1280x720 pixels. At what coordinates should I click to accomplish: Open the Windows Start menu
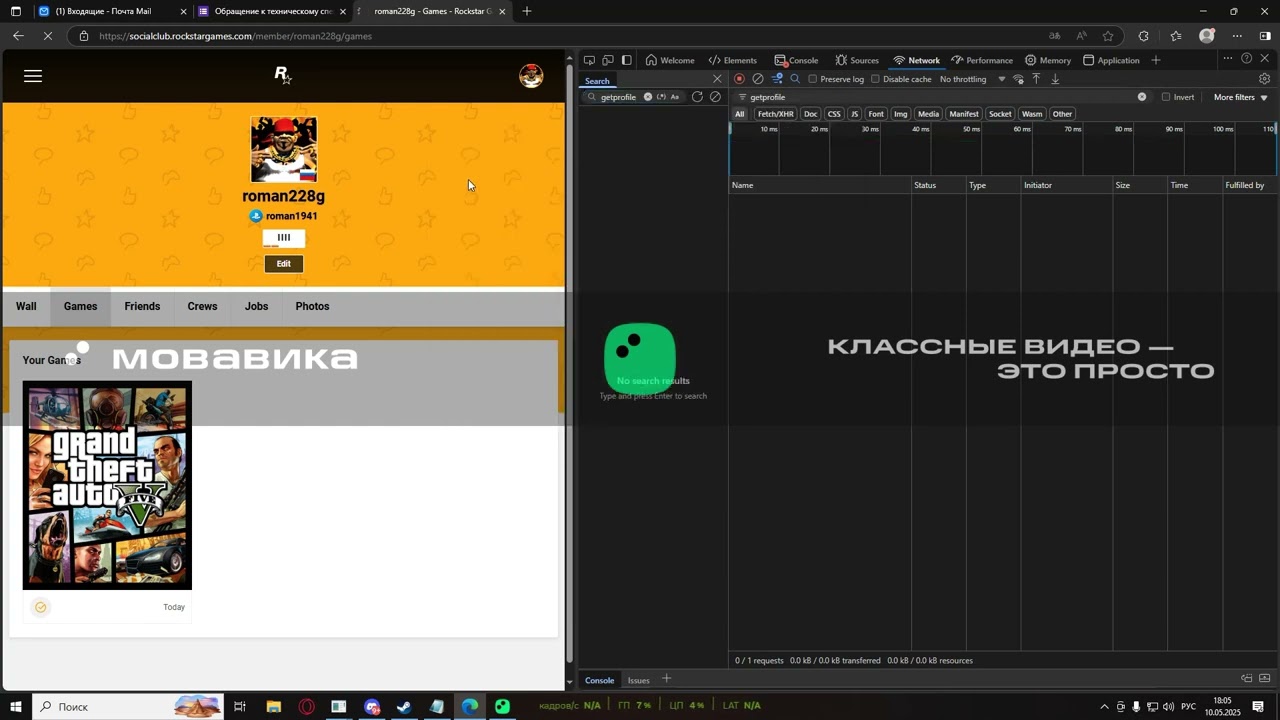tap(16, 707)
